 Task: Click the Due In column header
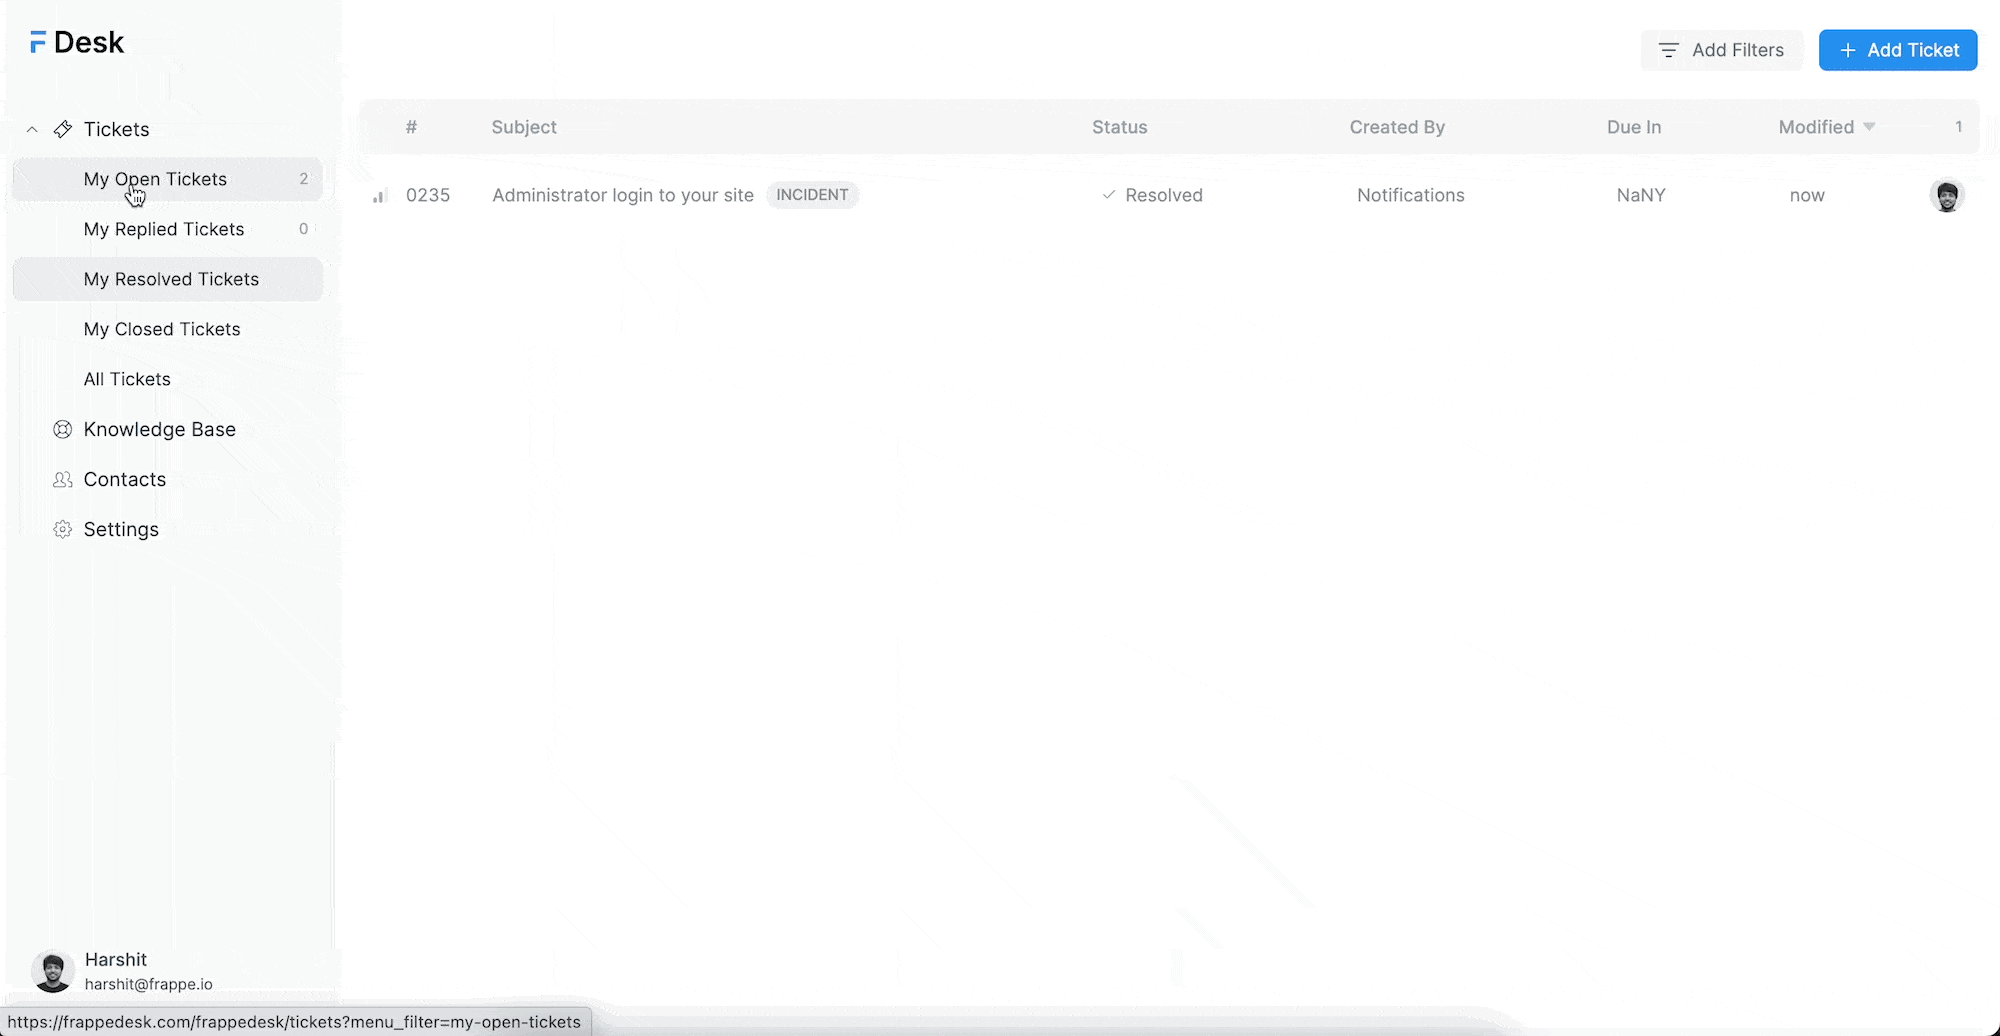coord(1634,127)
